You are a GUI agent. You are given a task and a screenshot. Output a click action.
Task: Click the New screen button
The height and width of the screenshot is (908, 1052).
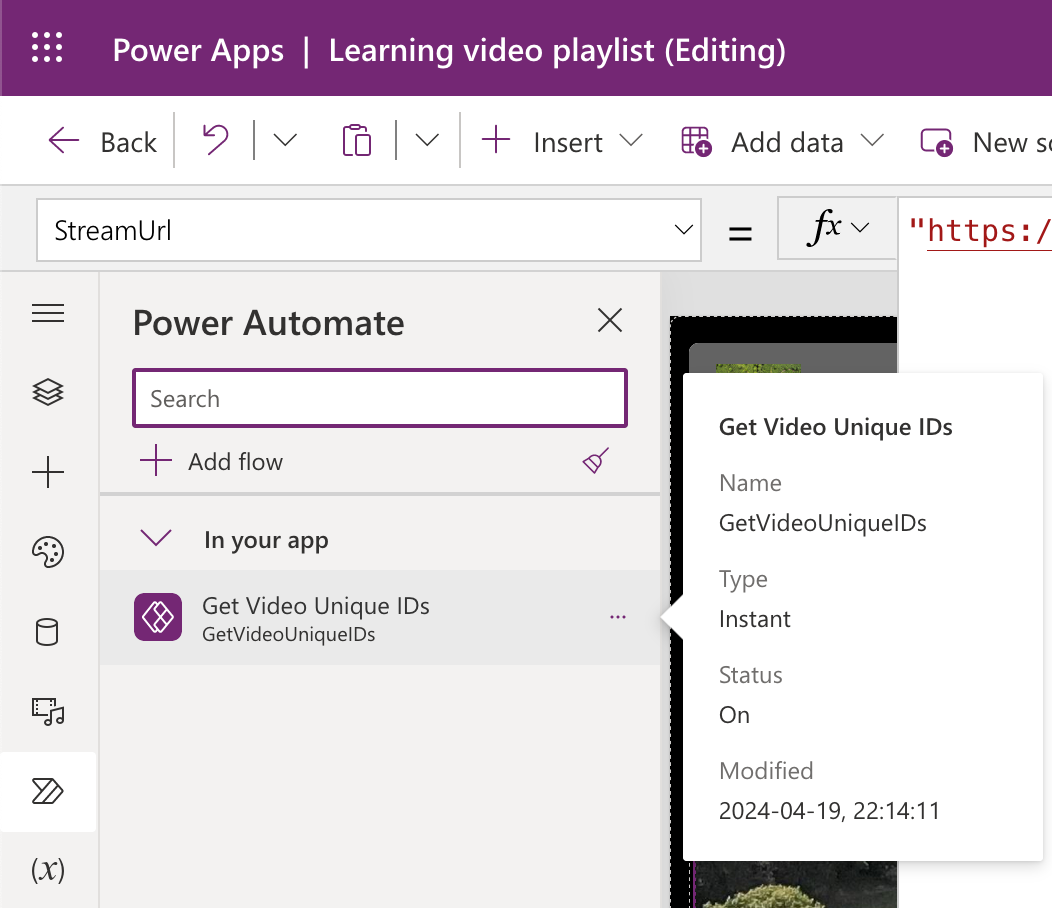(985, 142)
